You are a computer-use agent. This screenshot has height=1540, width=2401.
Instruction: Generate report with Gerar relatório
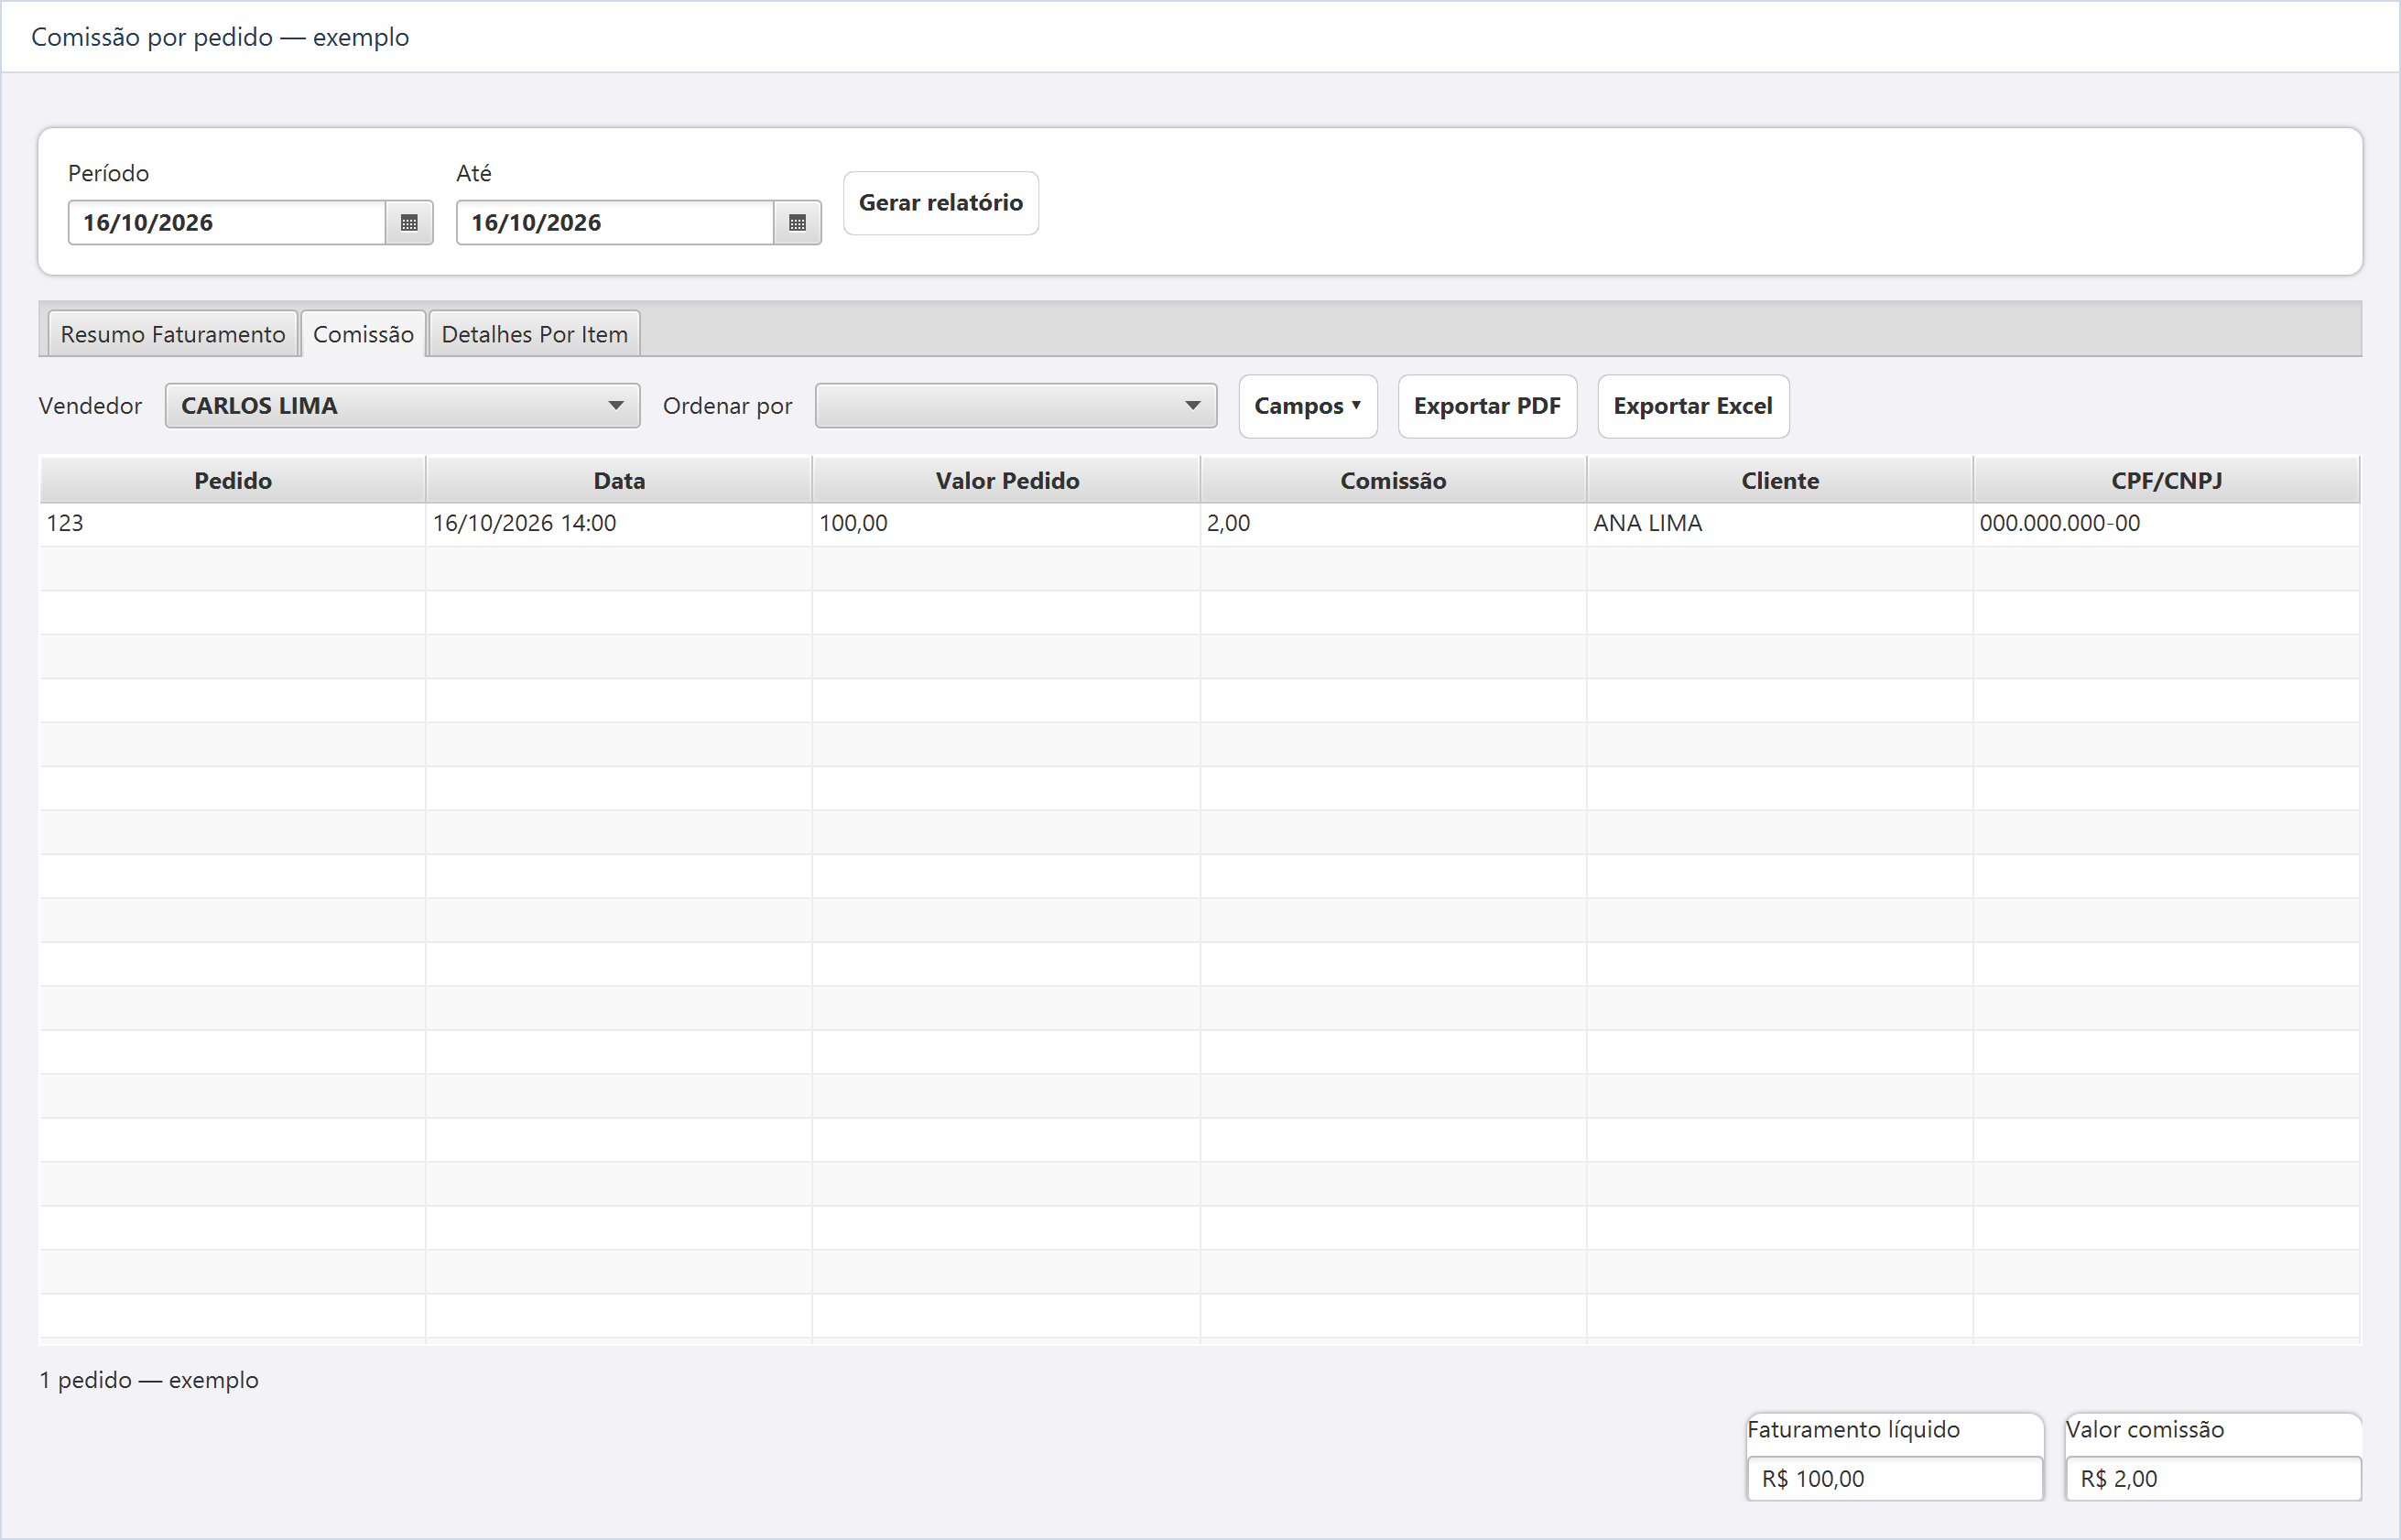(x=940, y=203)
